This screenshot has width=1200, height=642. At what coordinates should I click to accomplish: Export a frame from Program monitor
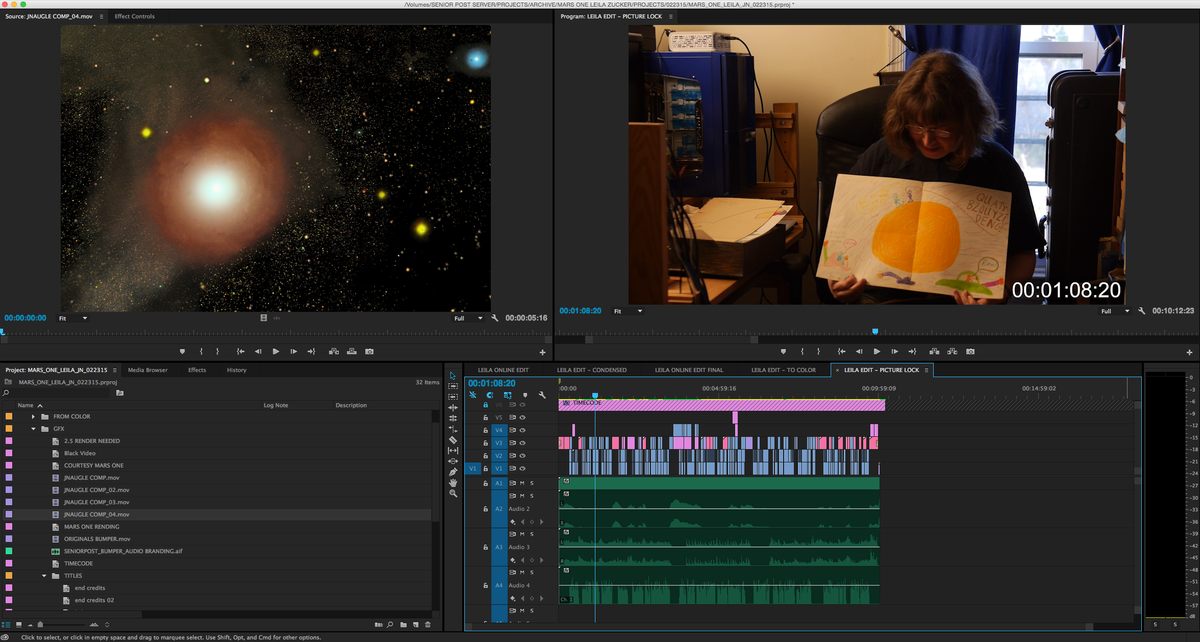tap(970, 352)
